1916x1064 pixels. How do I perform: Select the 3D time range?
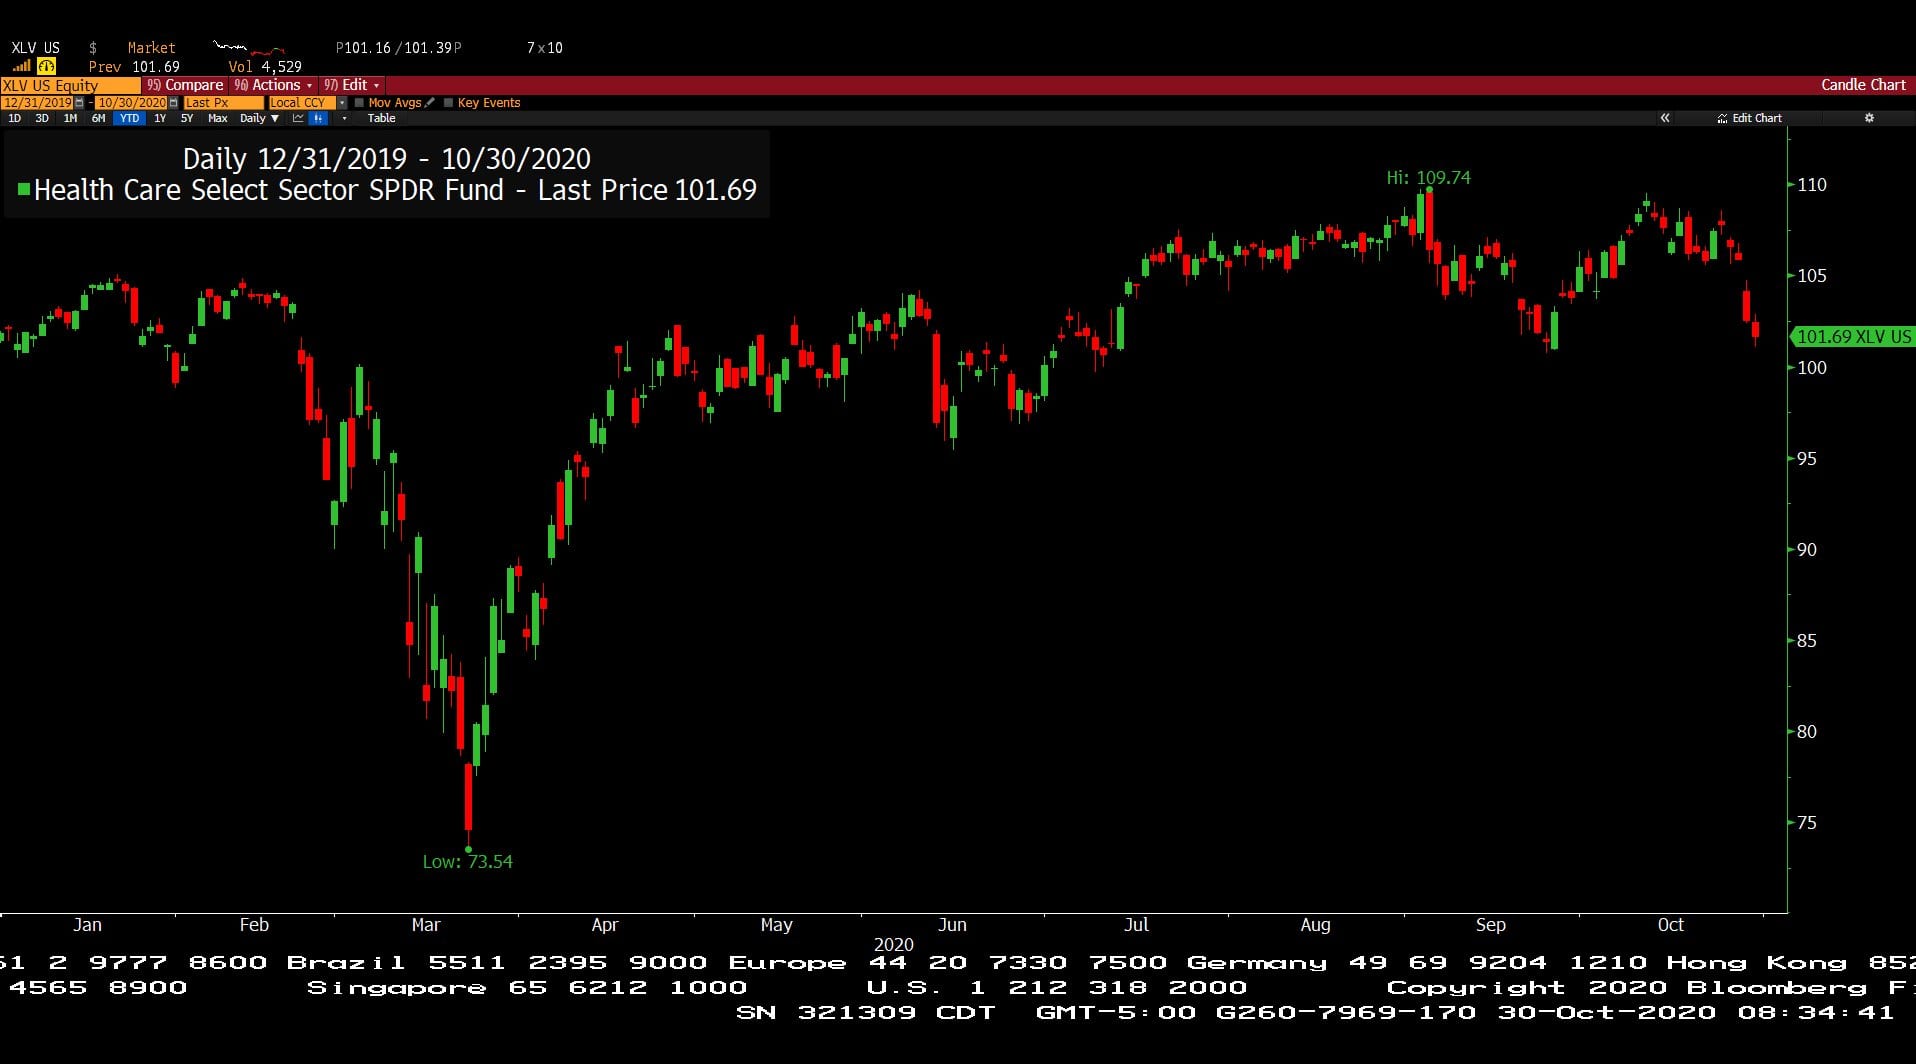42,118
